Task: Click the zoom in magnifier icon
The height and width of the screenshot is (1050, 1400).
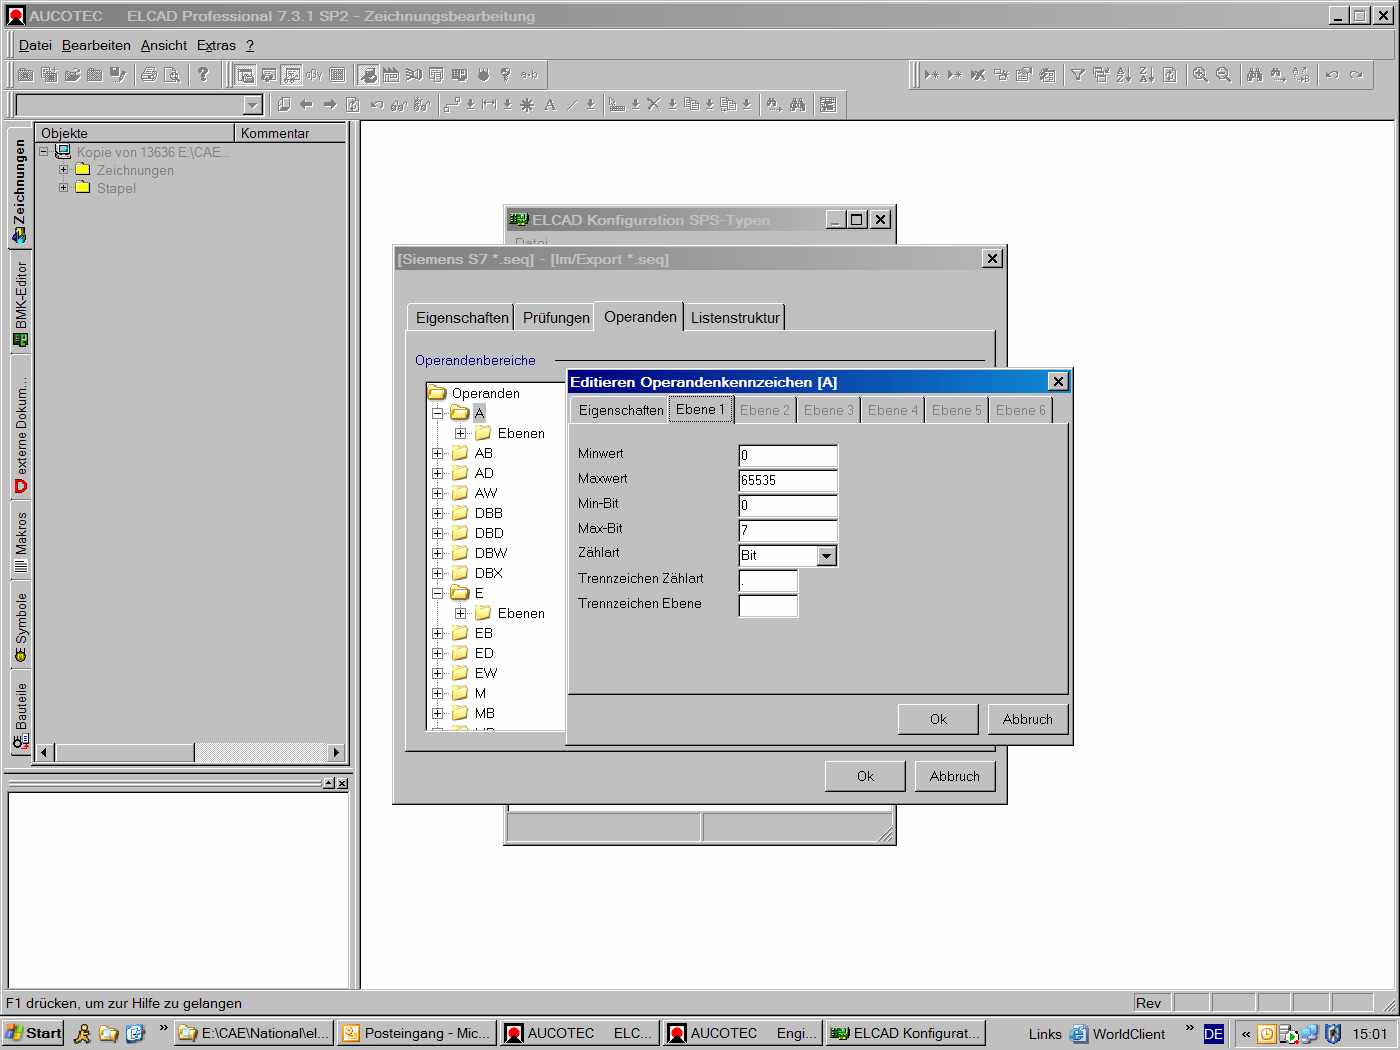Action: click(1200, 75)
